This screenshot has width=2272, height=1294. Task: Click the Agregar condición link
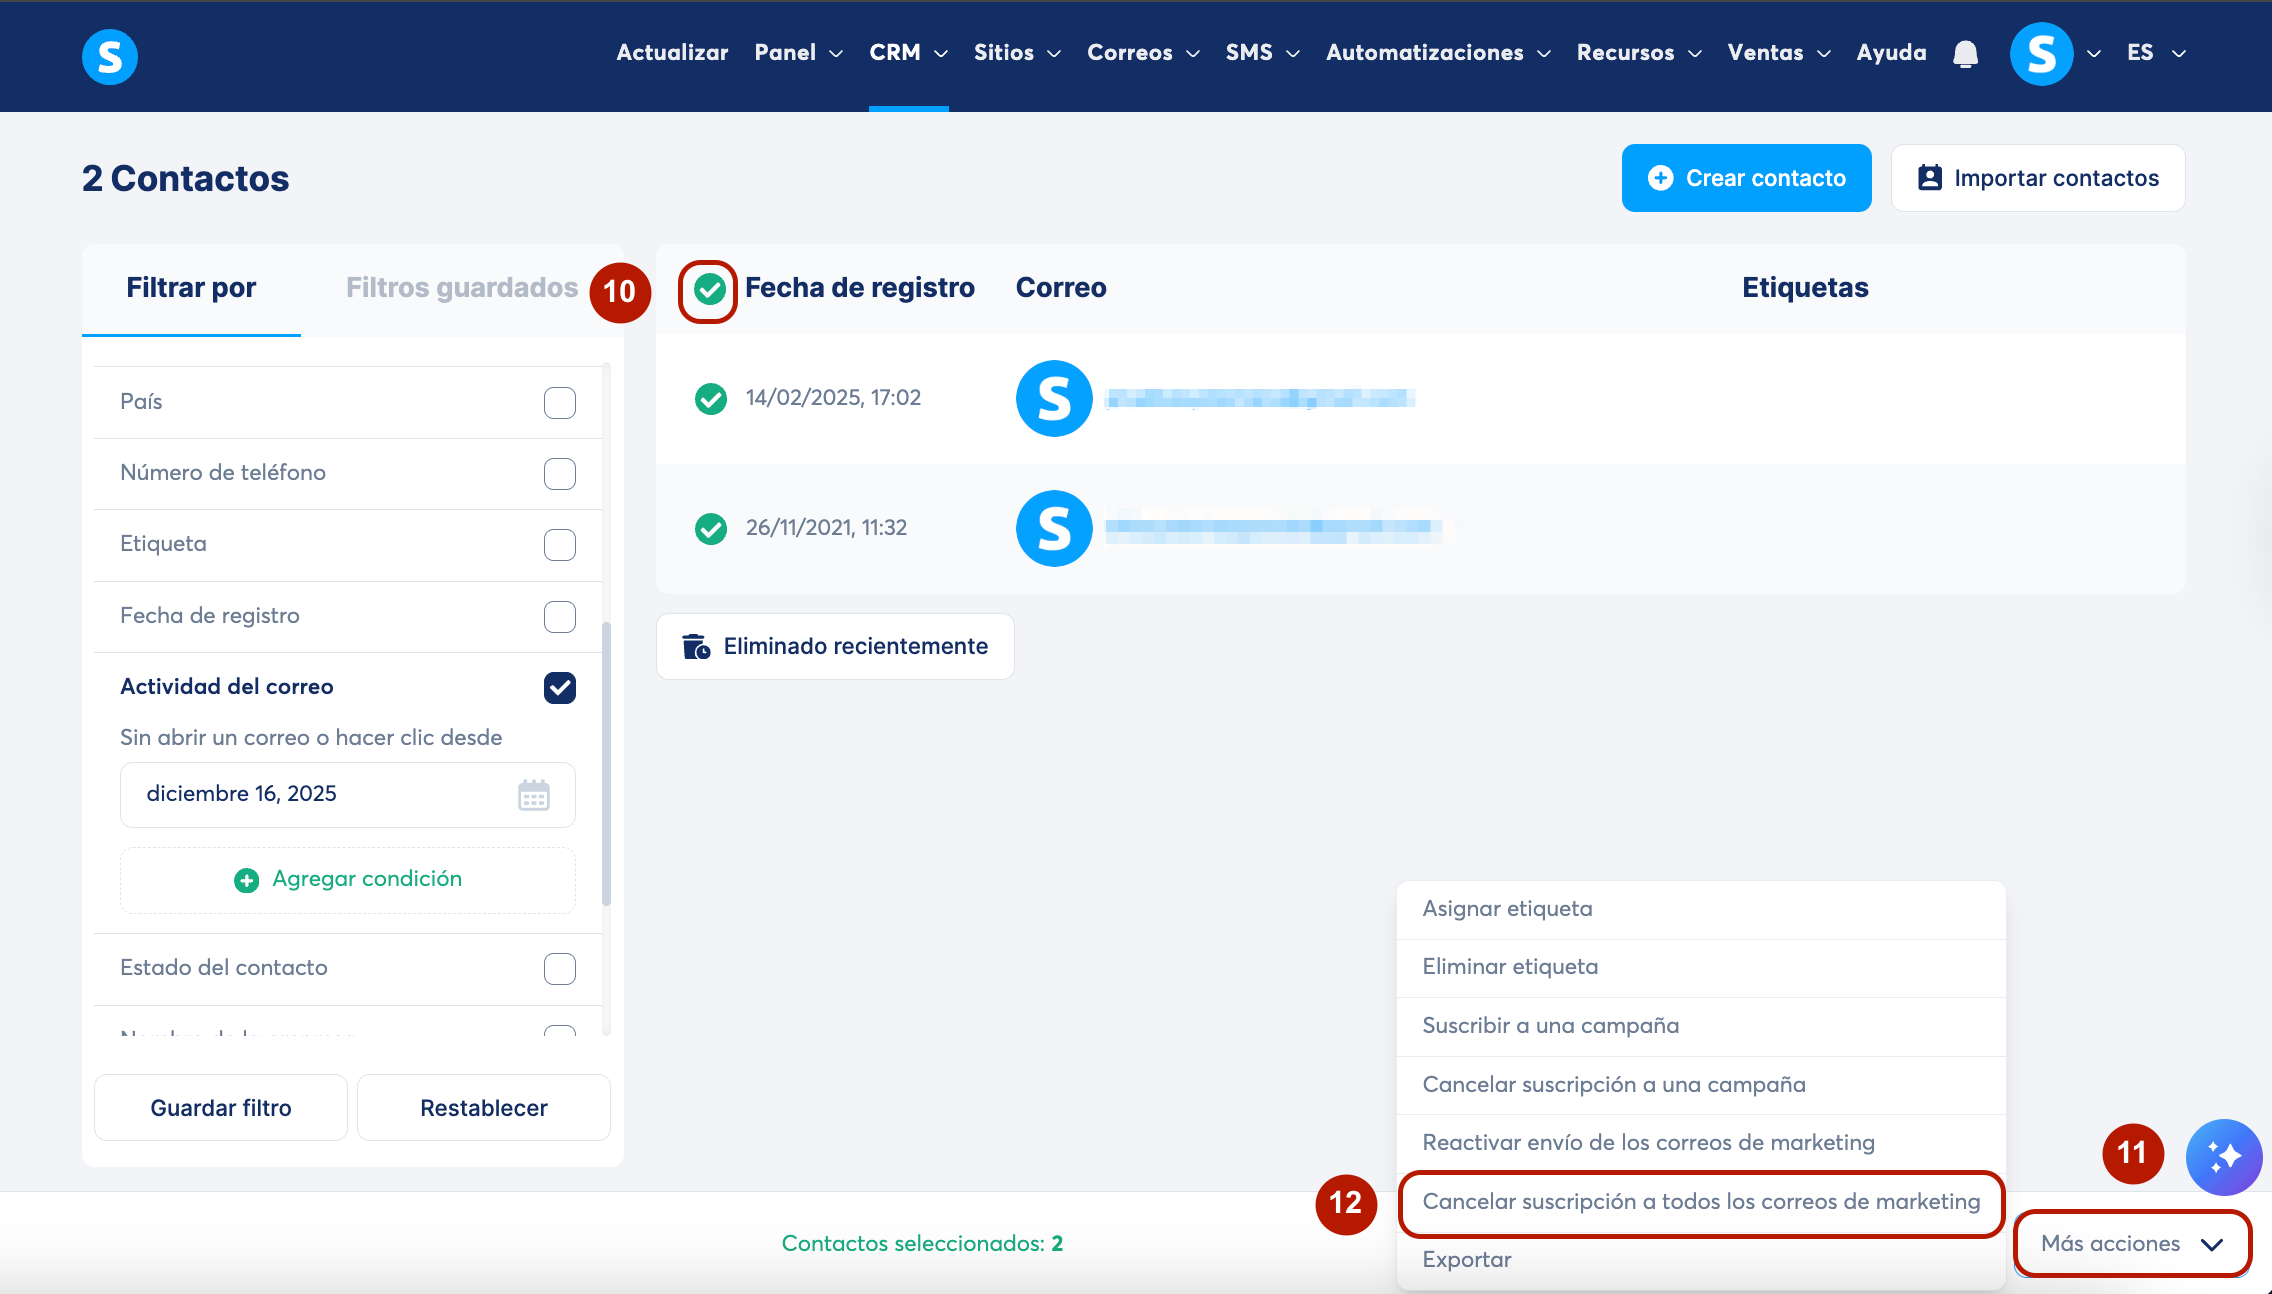point(348,879)
